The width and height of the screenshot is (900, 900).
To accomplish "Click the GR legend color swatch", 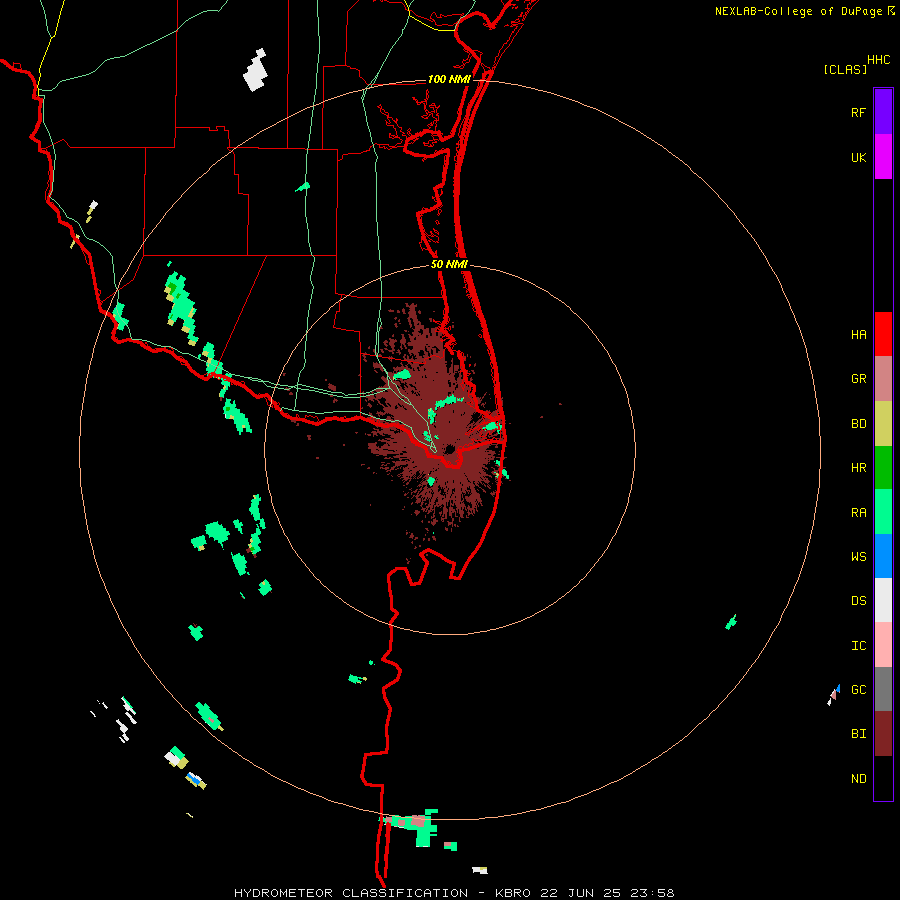I will (x=883, y=379).
